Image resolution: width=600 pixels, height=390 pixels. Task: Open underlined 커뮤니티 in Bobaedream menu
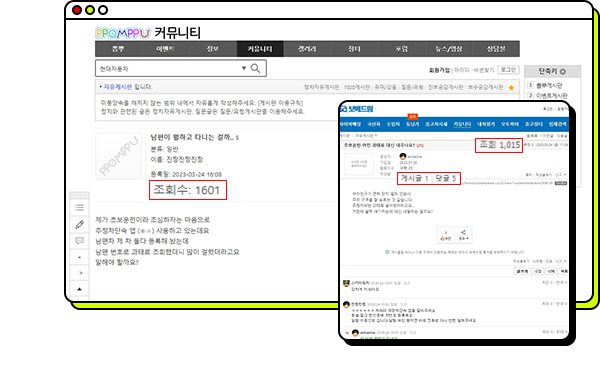[x=462, y=124]
